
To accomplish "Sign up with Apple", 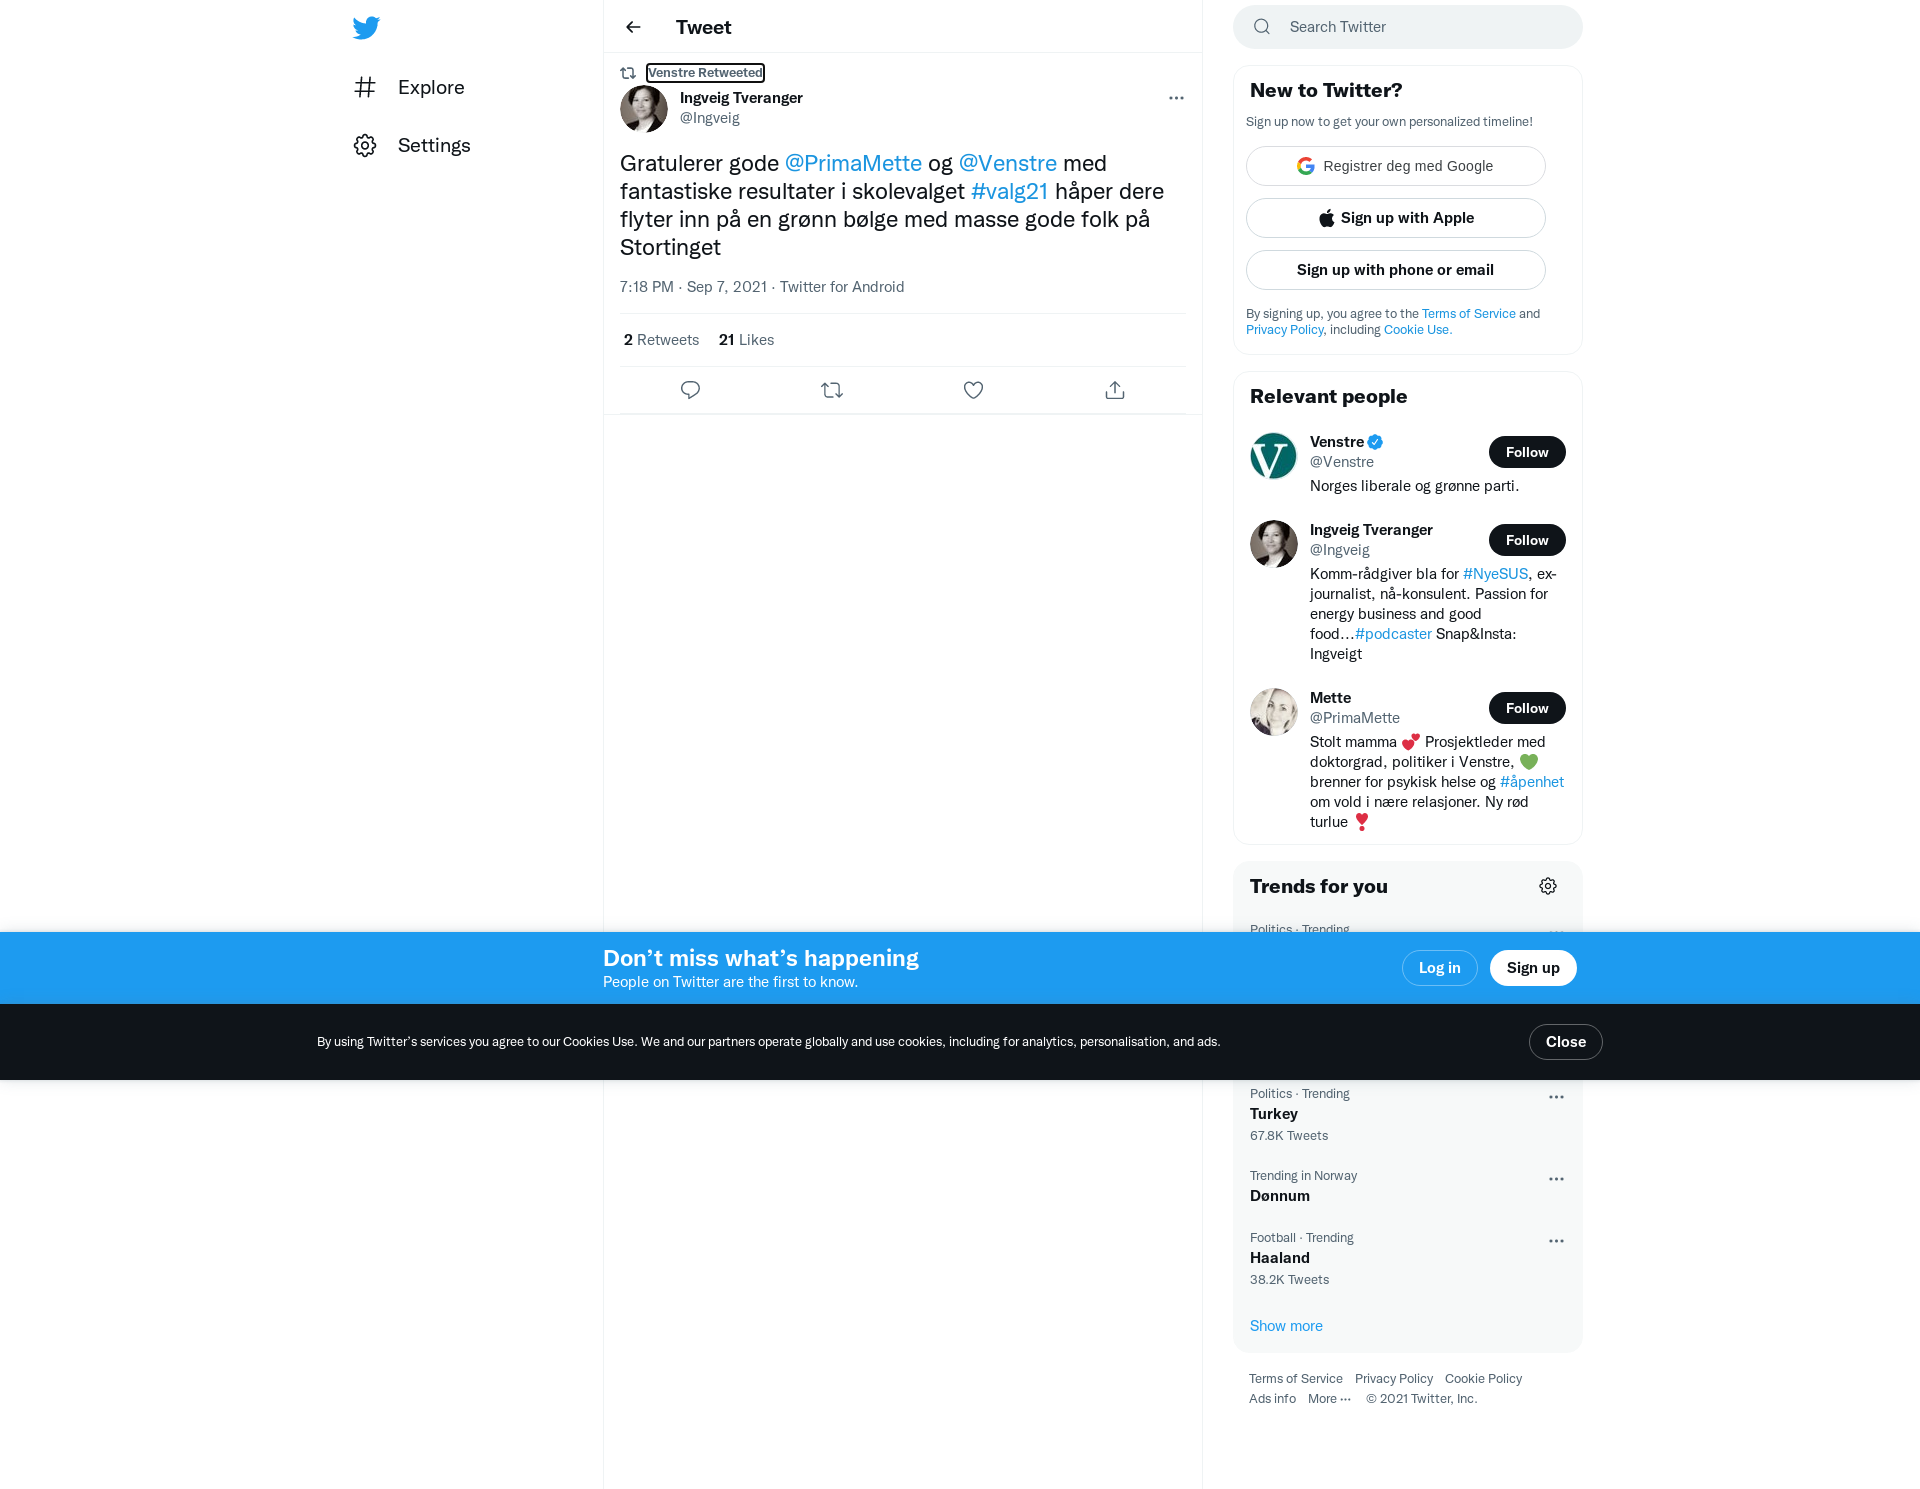I will pyautogui.click(x=1396, y=218).
